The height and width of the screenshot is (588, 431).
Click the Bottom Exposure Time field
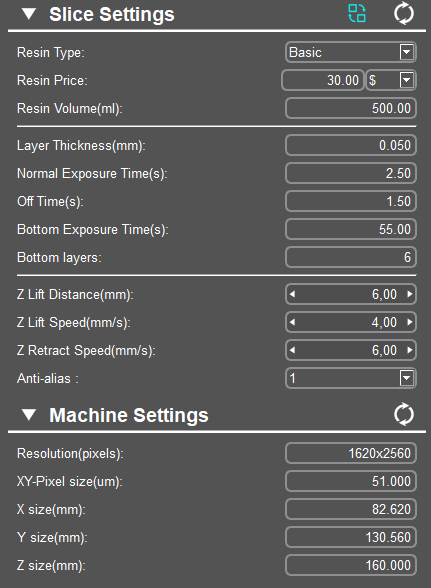tap(351, 229)
